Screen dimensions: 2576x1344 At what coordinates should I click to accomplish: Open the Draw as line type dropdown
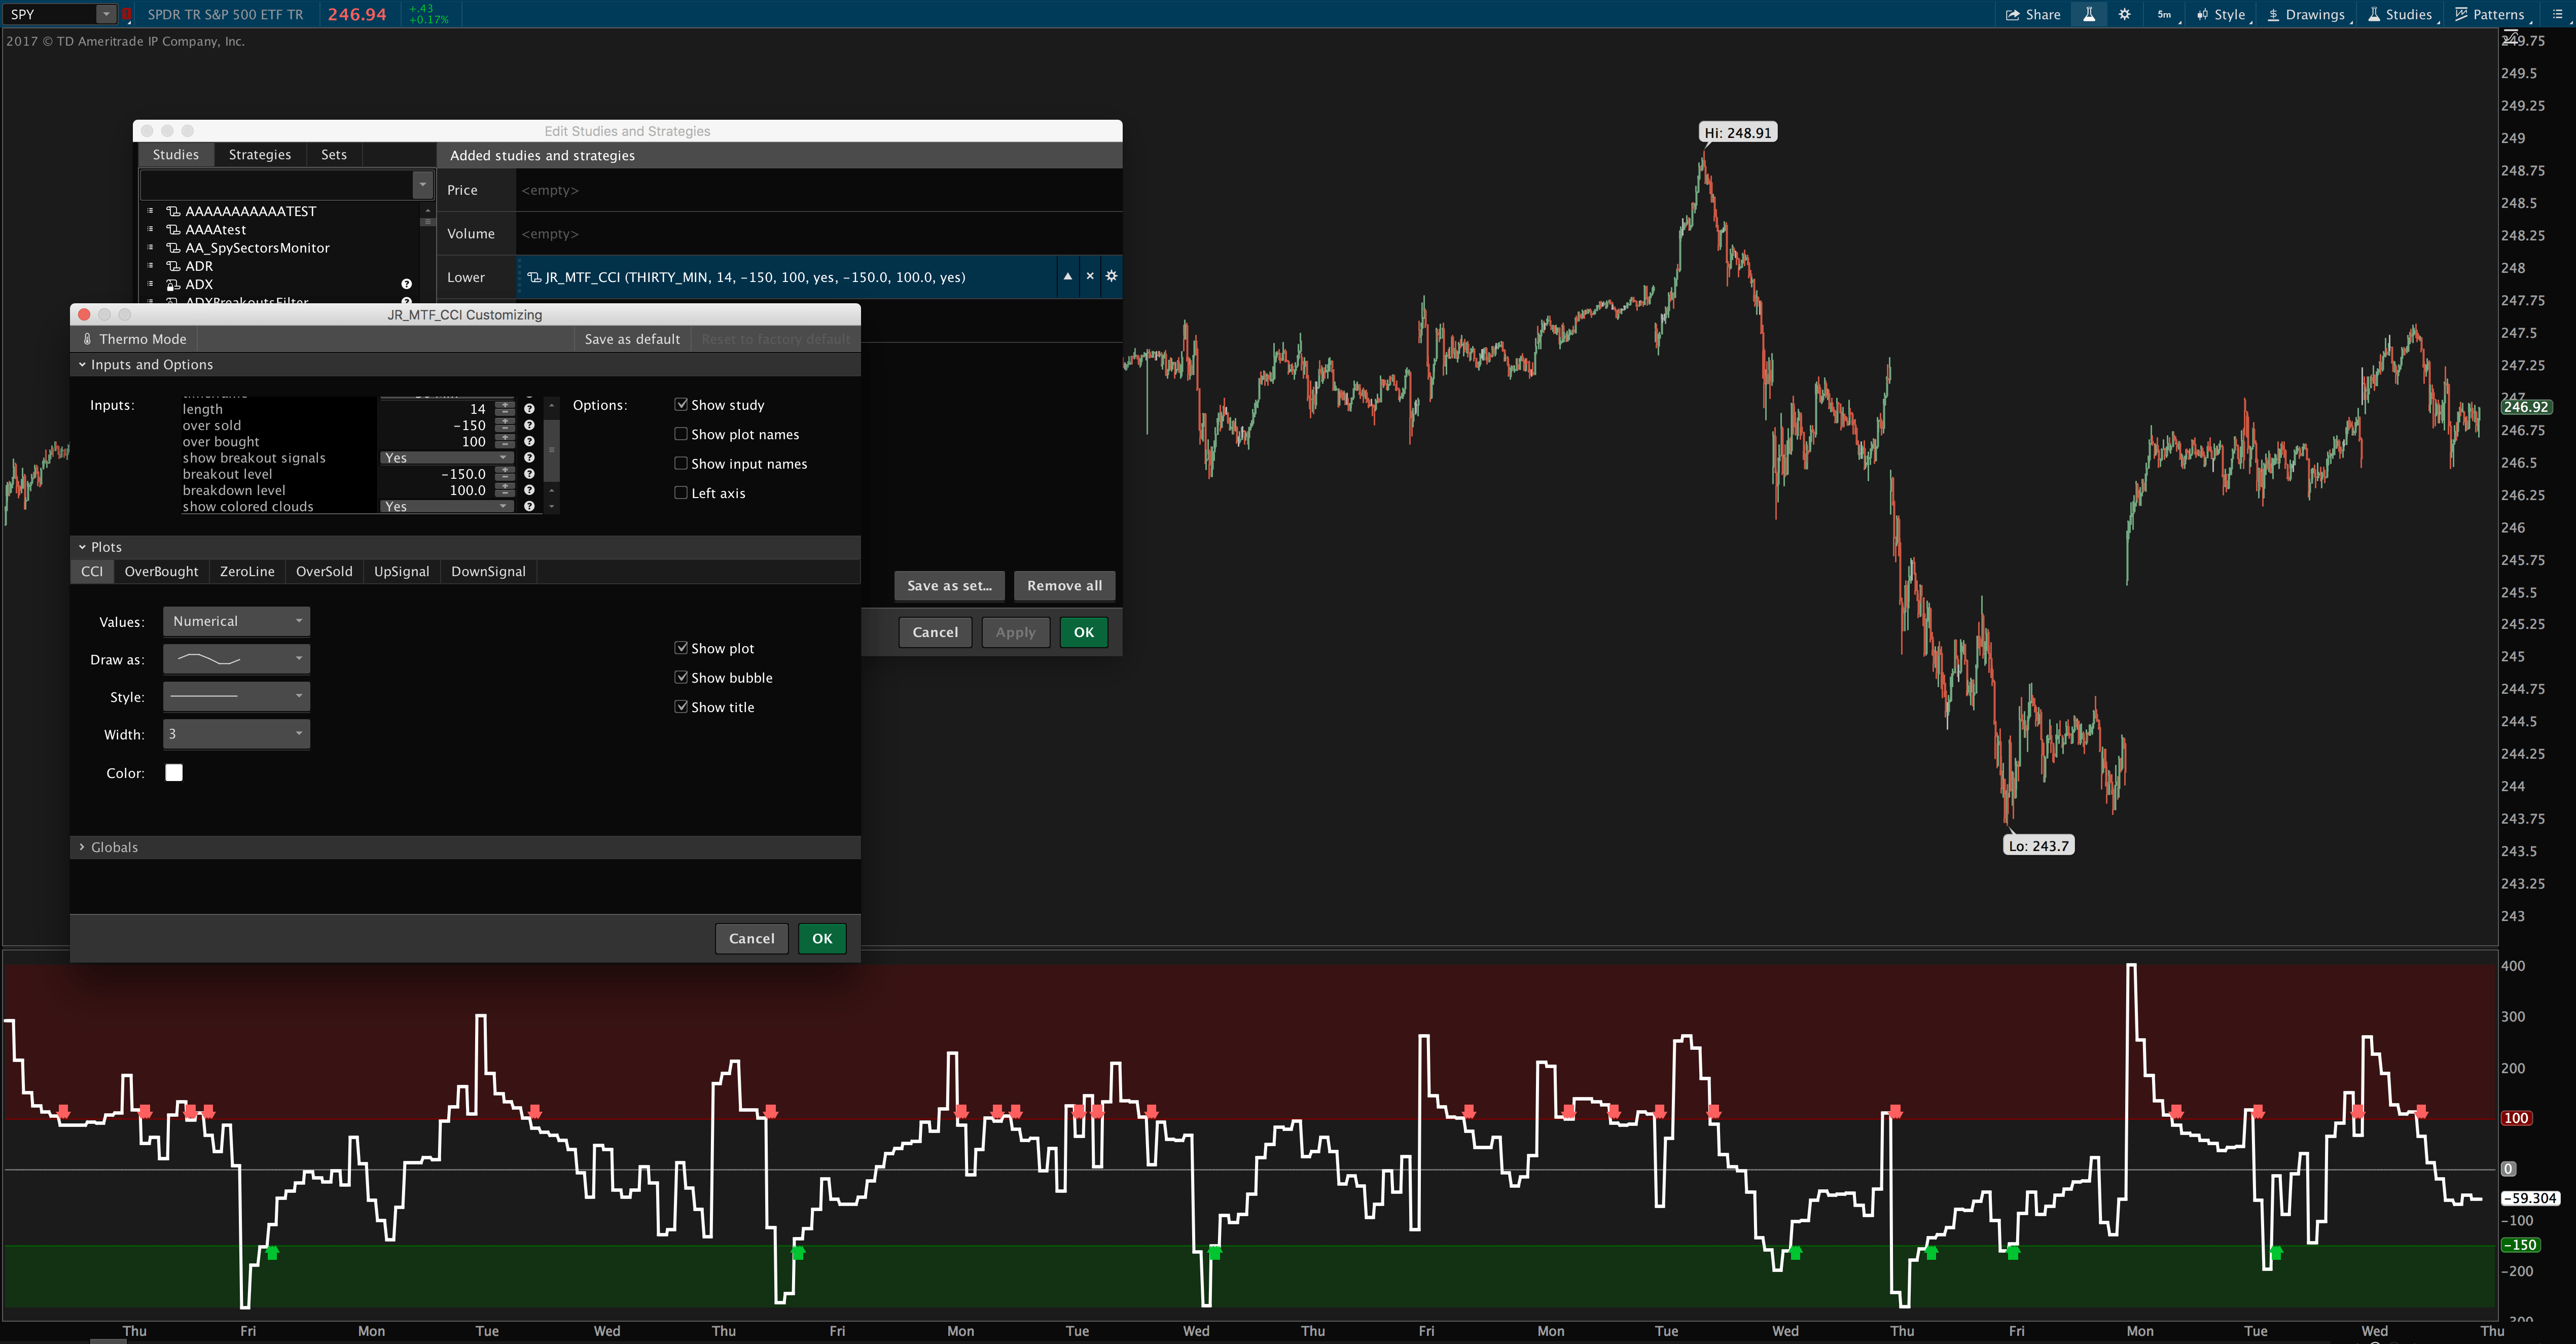[236, 659]
